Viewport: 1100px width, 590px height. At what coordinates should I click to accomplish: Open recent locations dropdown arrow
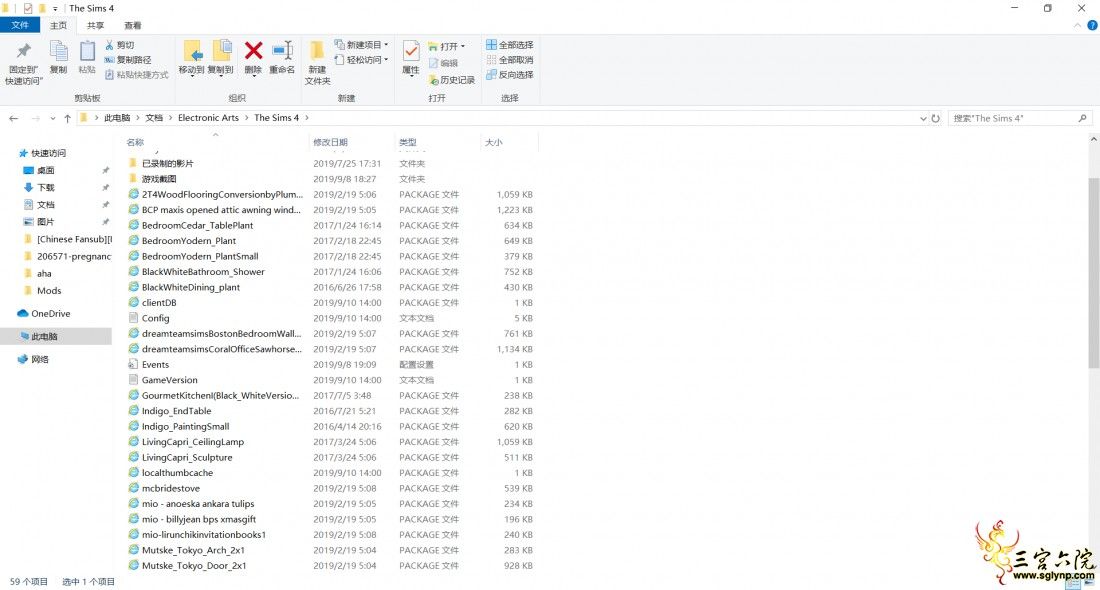(53, 118)
